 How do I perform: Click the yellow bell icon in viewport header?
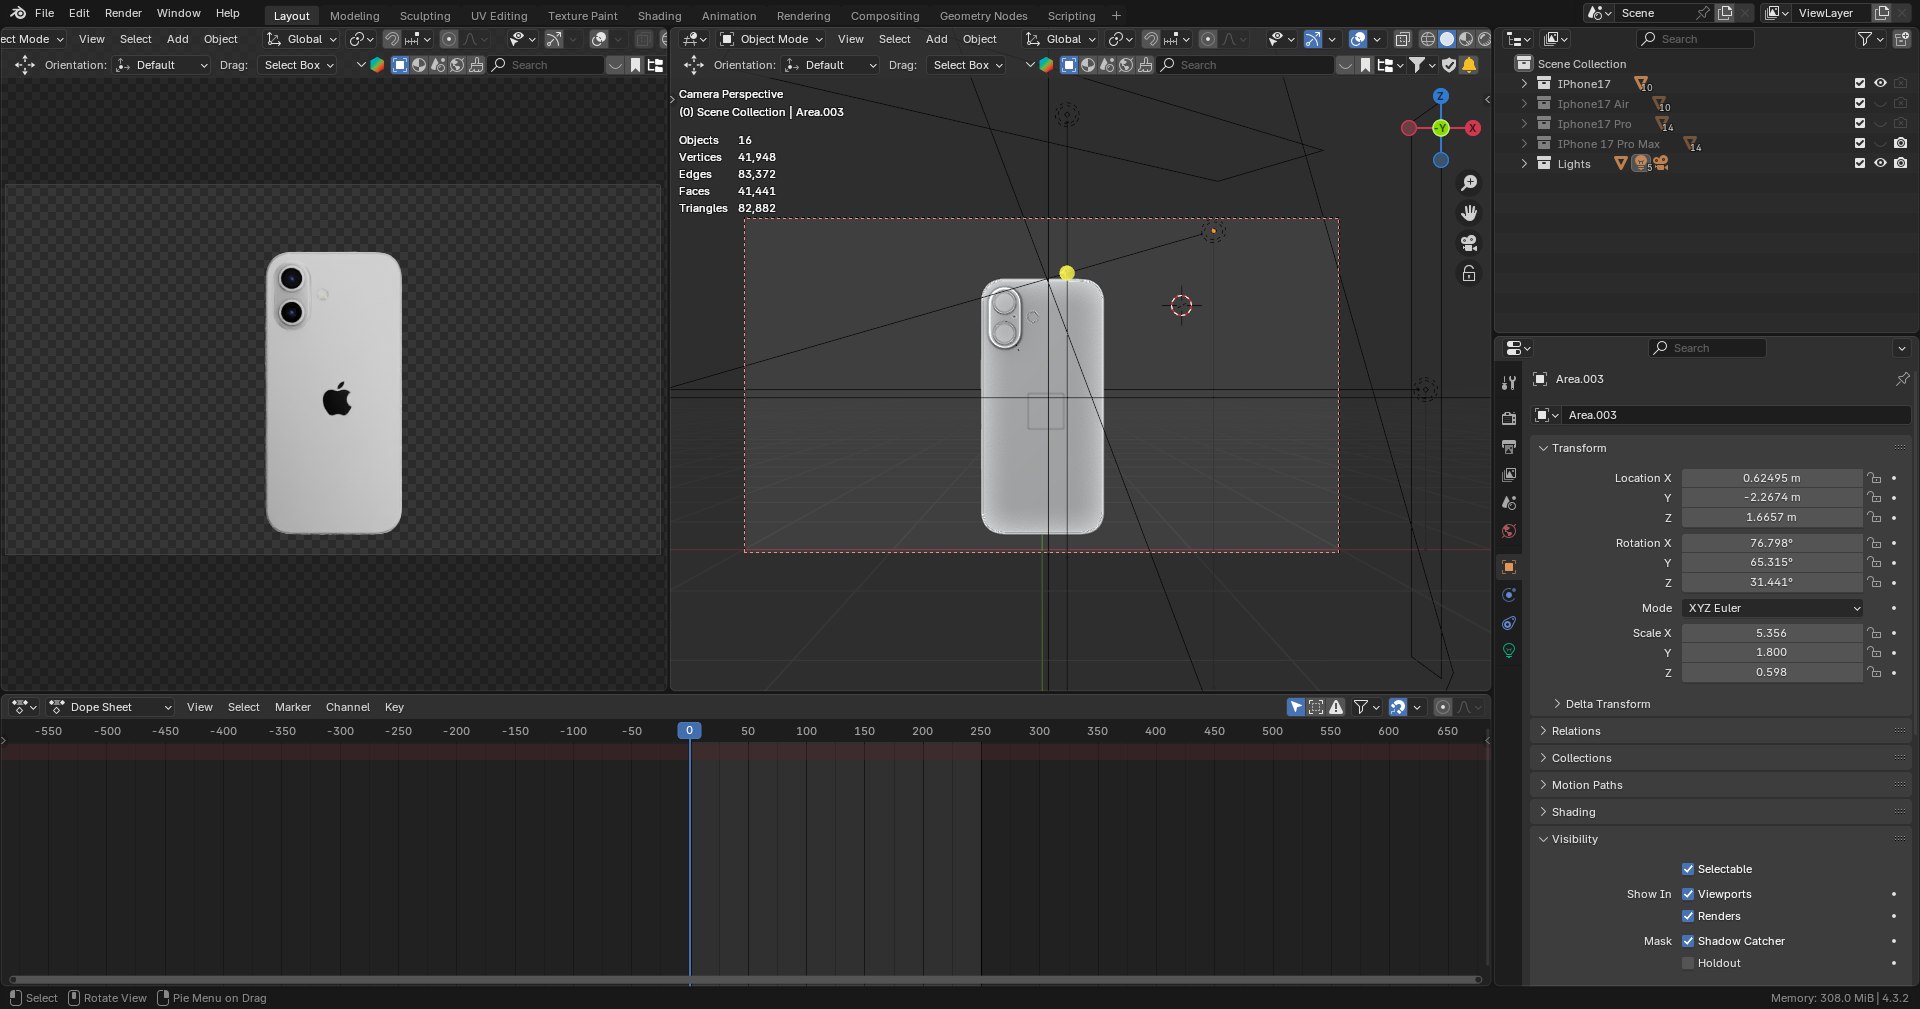tap(1469, 65)
